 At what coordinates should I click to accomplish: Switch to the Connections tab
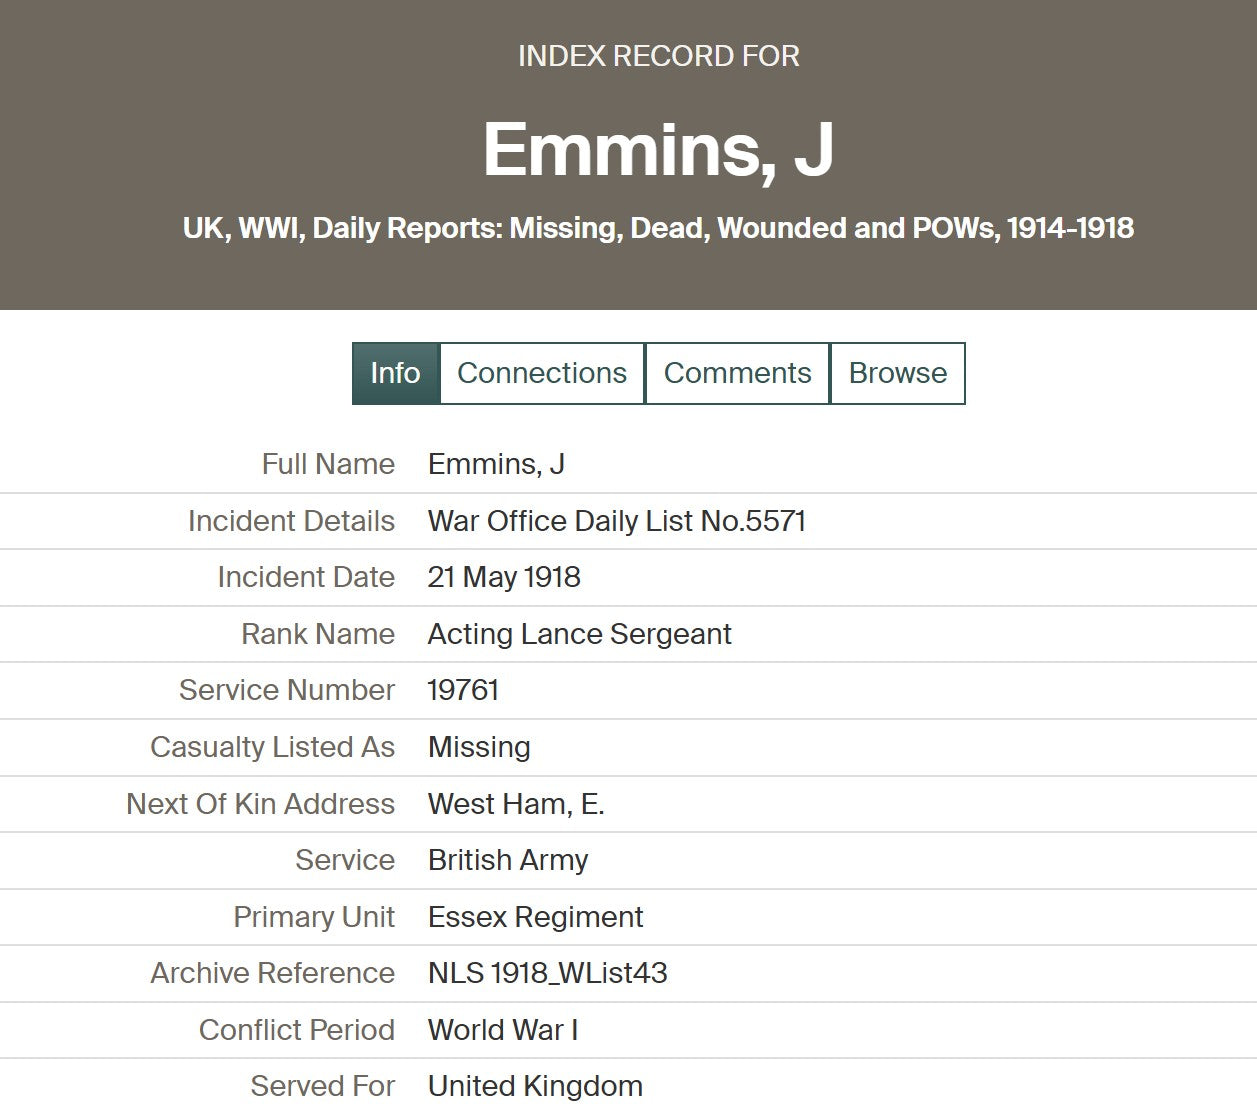point(541,373)
